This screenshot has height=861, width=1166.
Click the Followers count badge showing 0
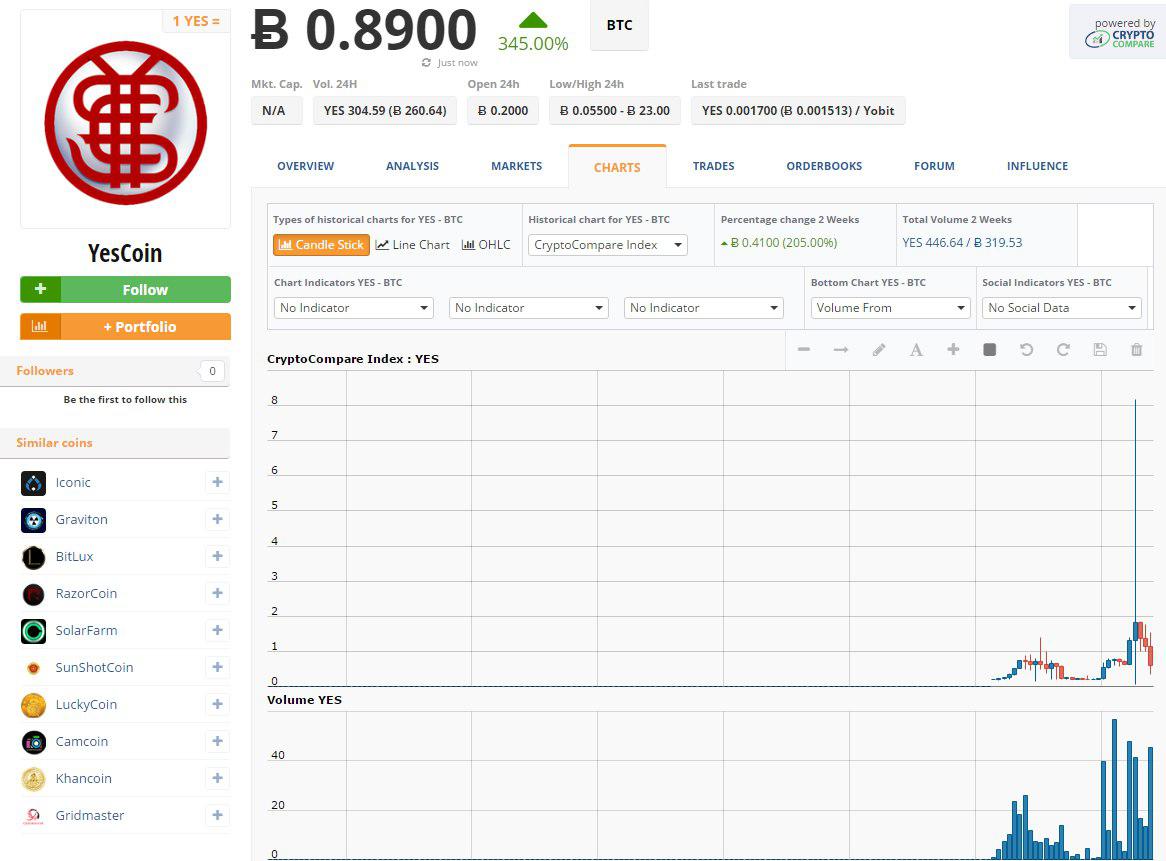pos(213,371)
